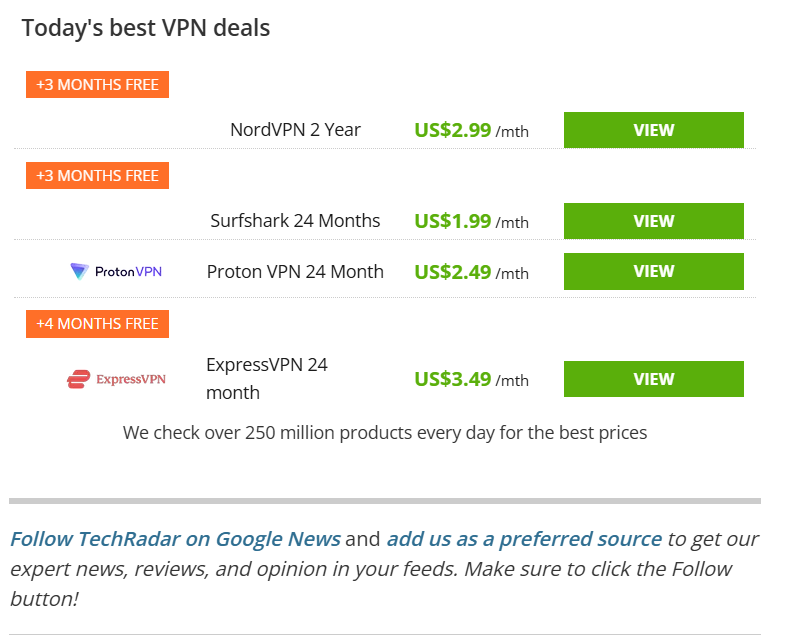The width and height of the screenshot is (800, 635).
Task: Open the NordVPN 2 Year deal title
Action: click(x=295, y=130)
